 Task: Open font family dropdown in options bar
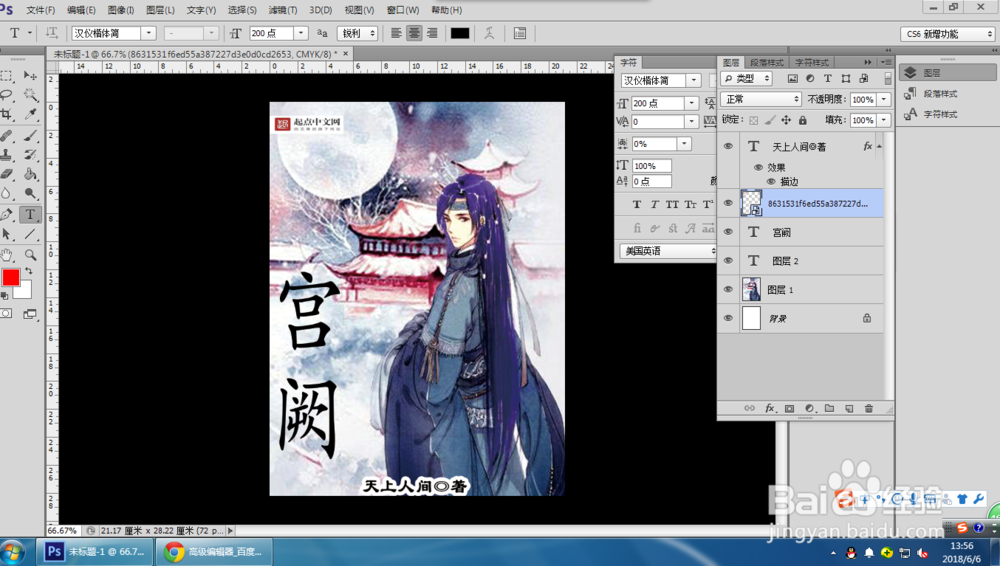pyautogui.click(x=149, y=33)
